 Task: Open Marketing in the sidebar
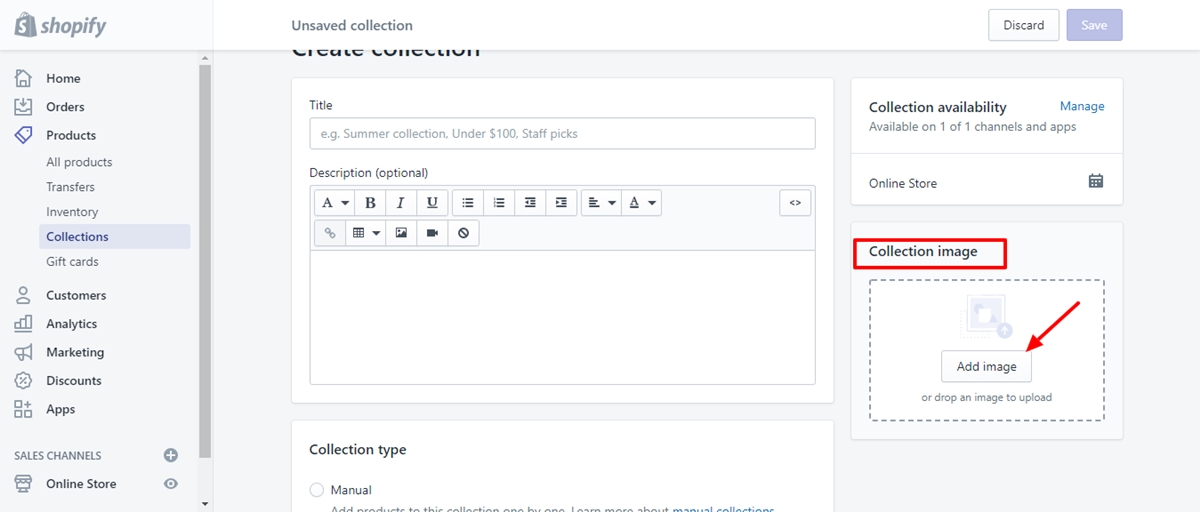coord(75,352)
